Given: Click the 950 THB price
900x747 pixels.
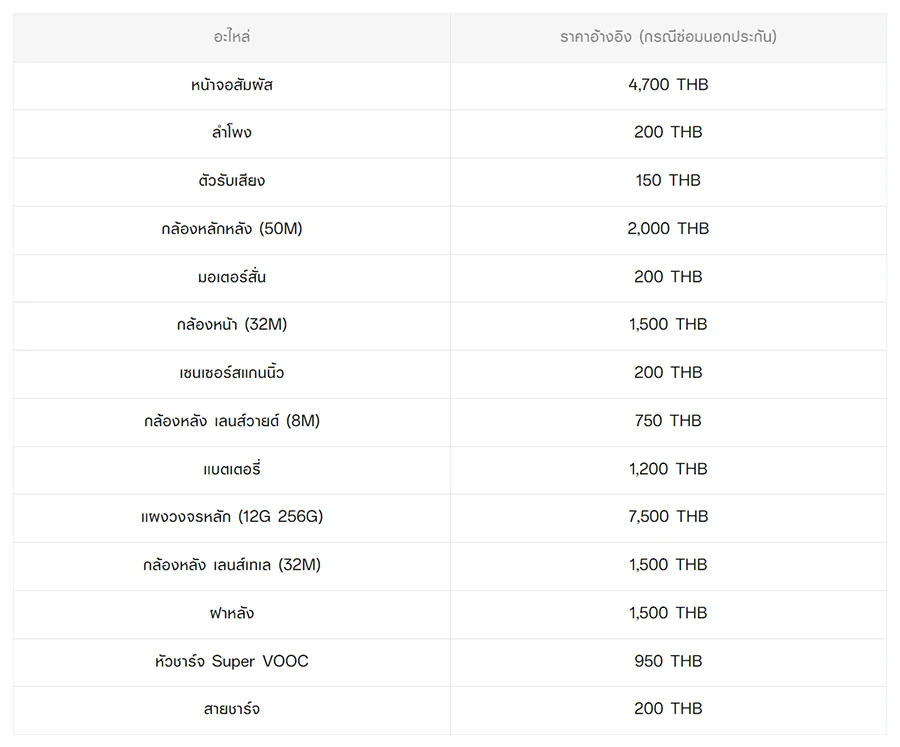Looking at the screenshot, I should pos(668,661).
